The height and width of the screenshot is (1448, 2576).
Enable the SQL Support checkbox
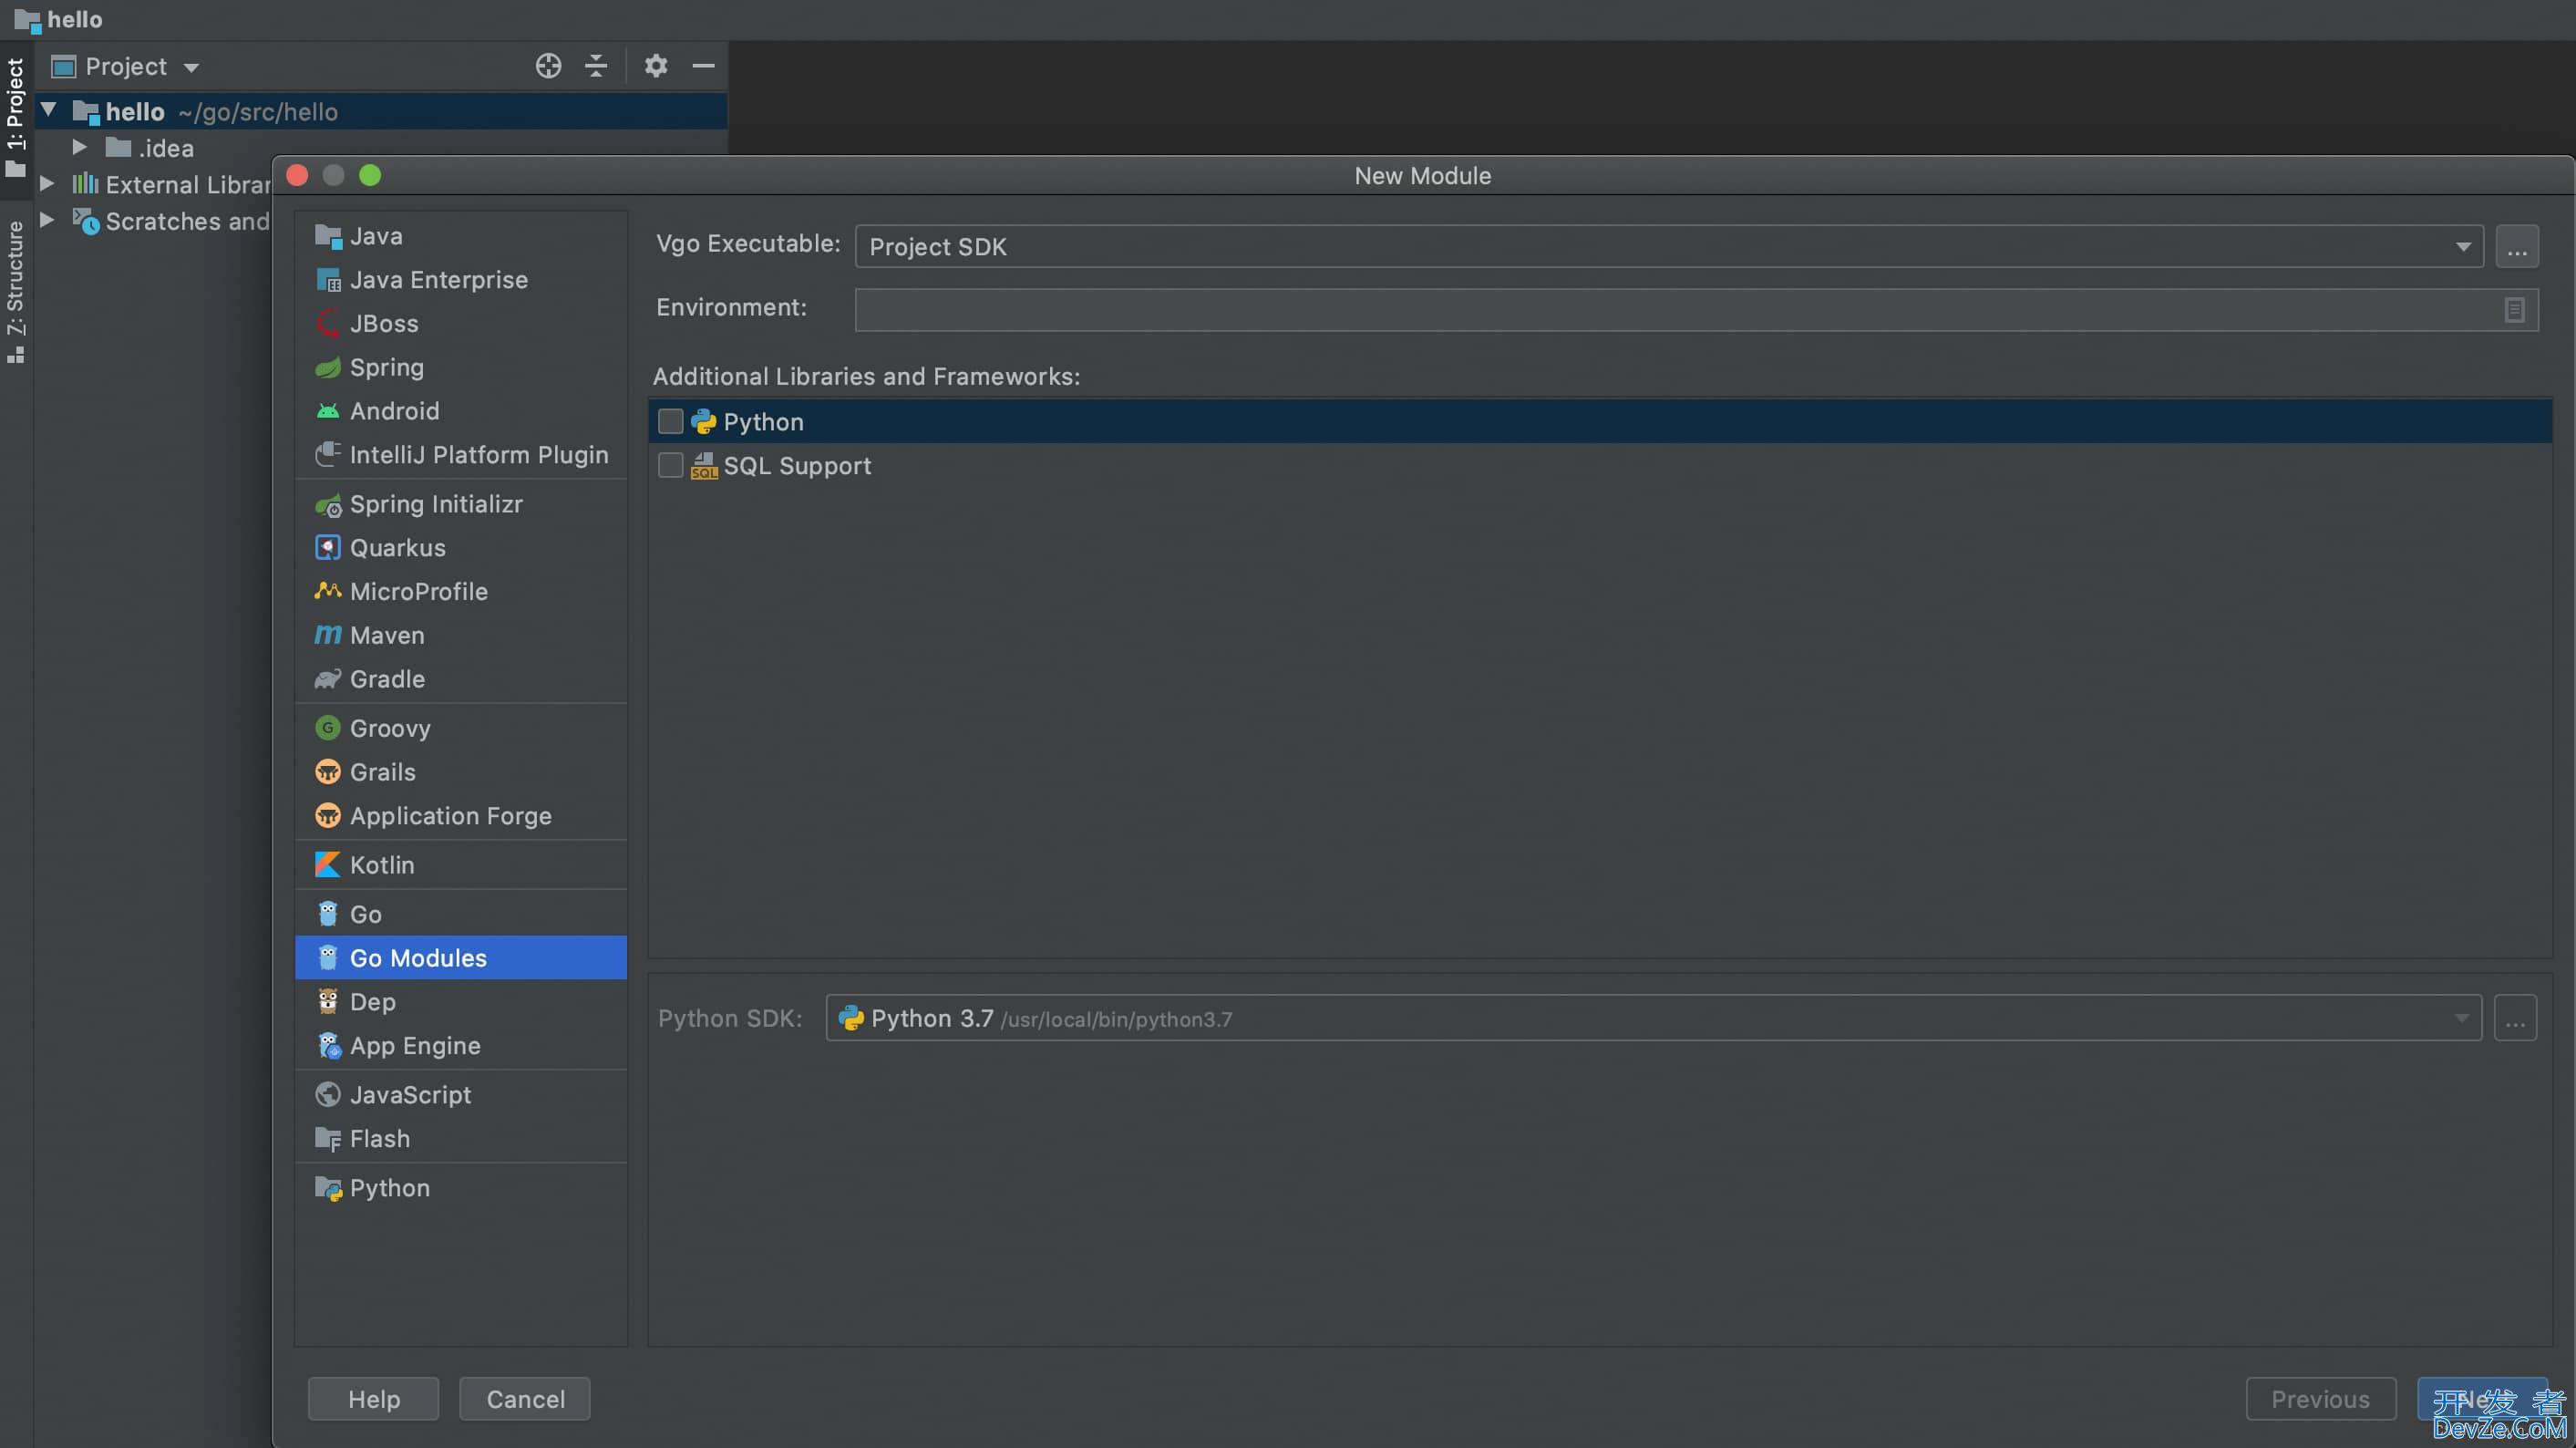(671, 466)
